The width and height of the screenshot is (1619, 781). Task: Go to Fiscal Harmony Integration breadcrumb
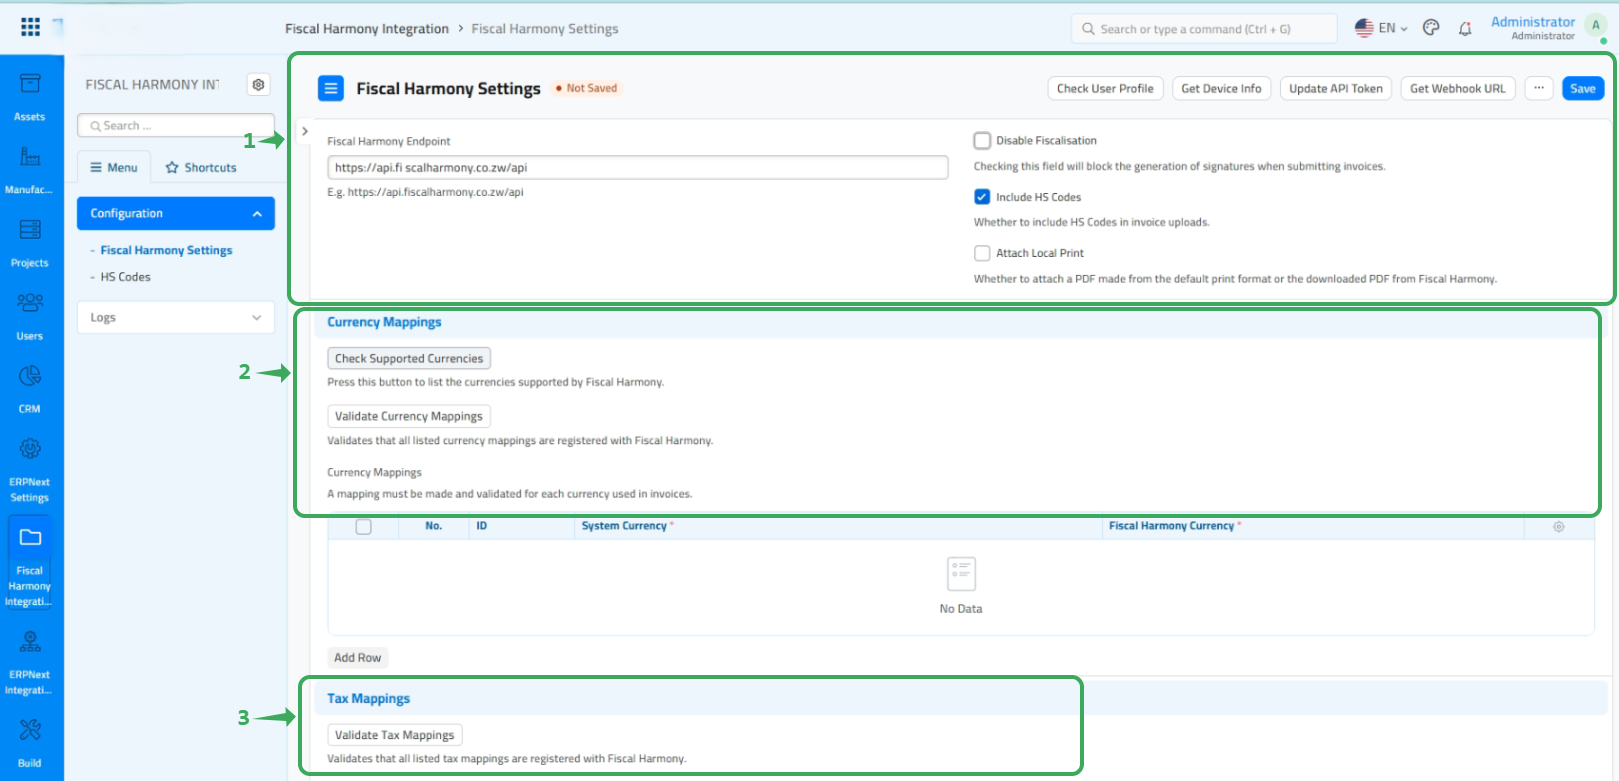click(x=367, y=29)
